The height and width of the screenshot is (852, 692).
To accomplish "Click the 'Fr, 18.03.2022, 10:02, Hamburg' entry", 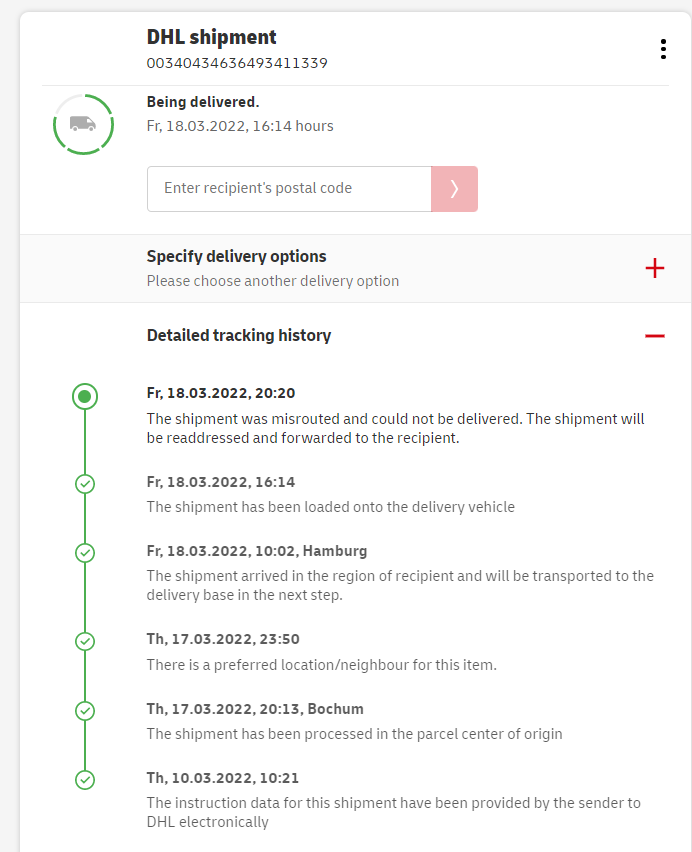I will pyautogui.click(x=257, y=551).
